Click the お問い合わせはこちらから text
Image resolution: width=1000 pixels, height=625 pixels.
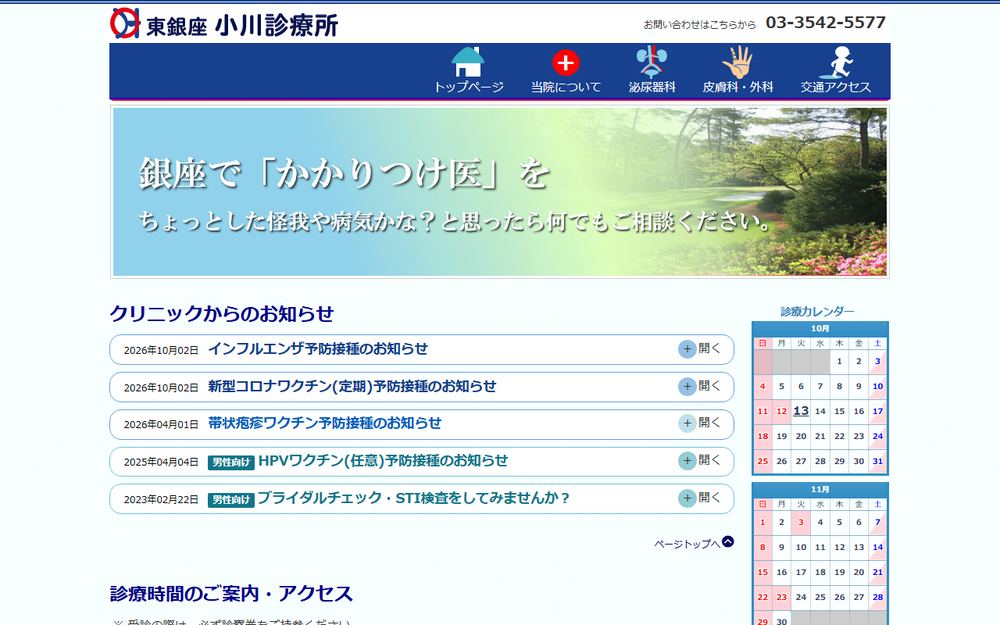(x=700, y=25)
